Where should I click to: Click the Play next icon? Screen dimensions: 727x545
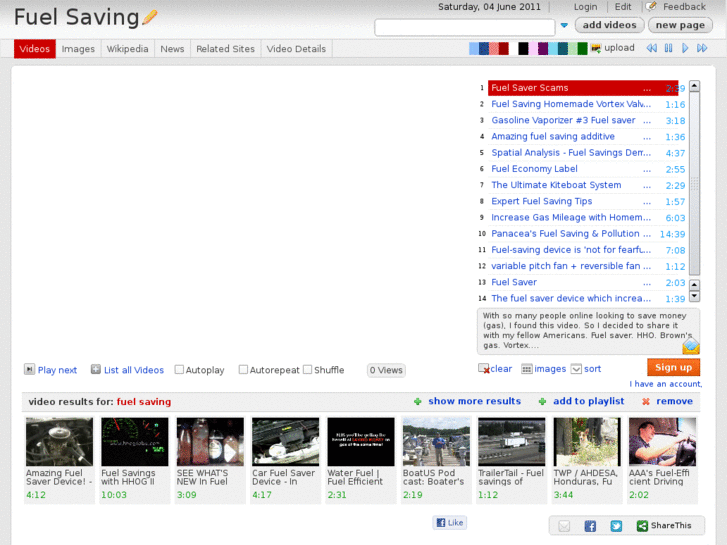29,369
